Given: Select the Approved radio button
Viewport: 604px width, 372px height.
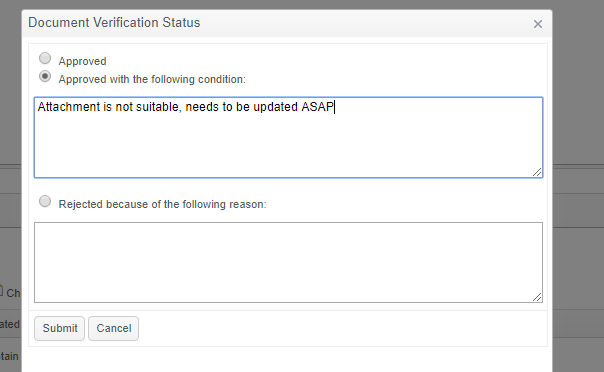Looking at the screenshot, I should tap(45, 58).
